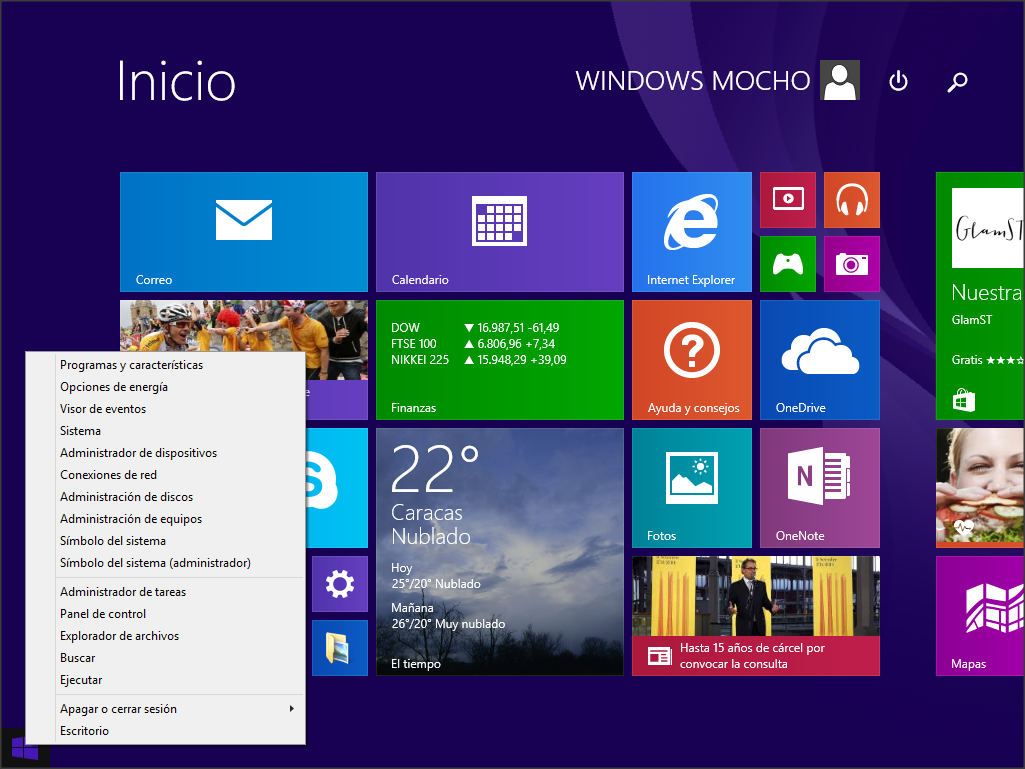
Task: Open the Ayuda y consejos tile
Action: pos(692,360)
